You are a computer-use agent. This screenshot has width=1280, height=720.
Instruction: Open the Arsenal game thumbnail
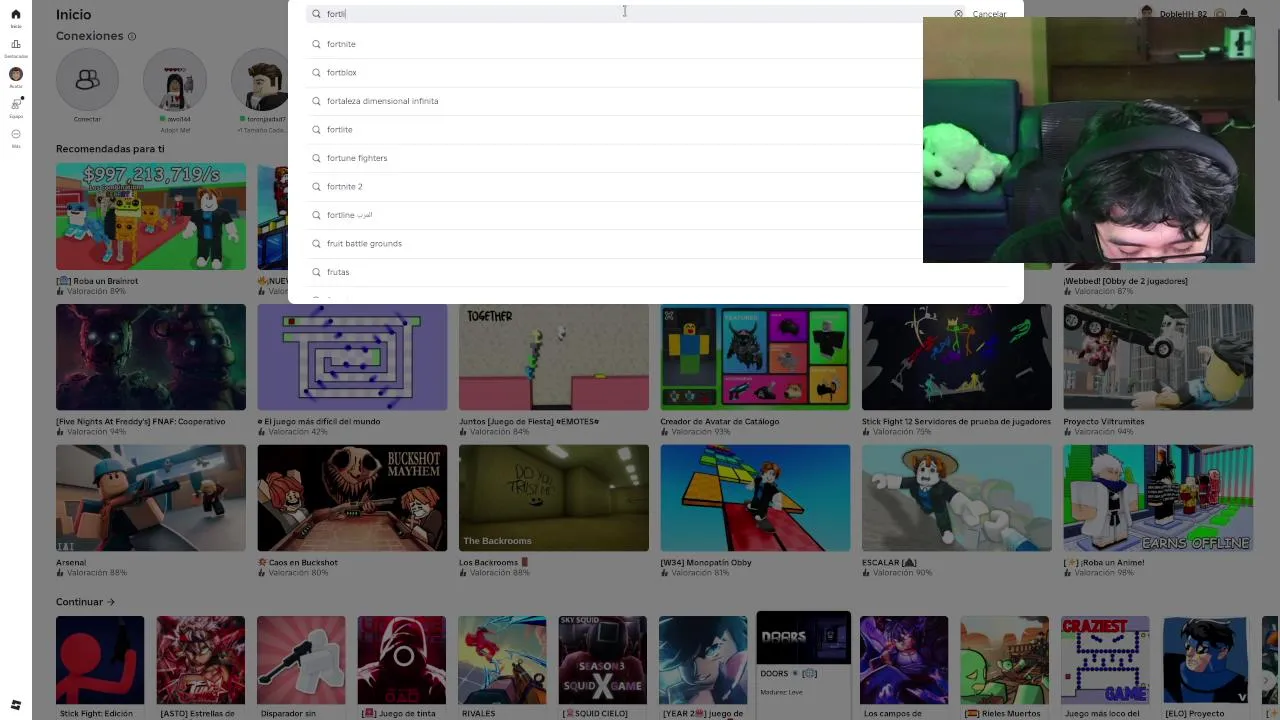(x=151, y=498)
